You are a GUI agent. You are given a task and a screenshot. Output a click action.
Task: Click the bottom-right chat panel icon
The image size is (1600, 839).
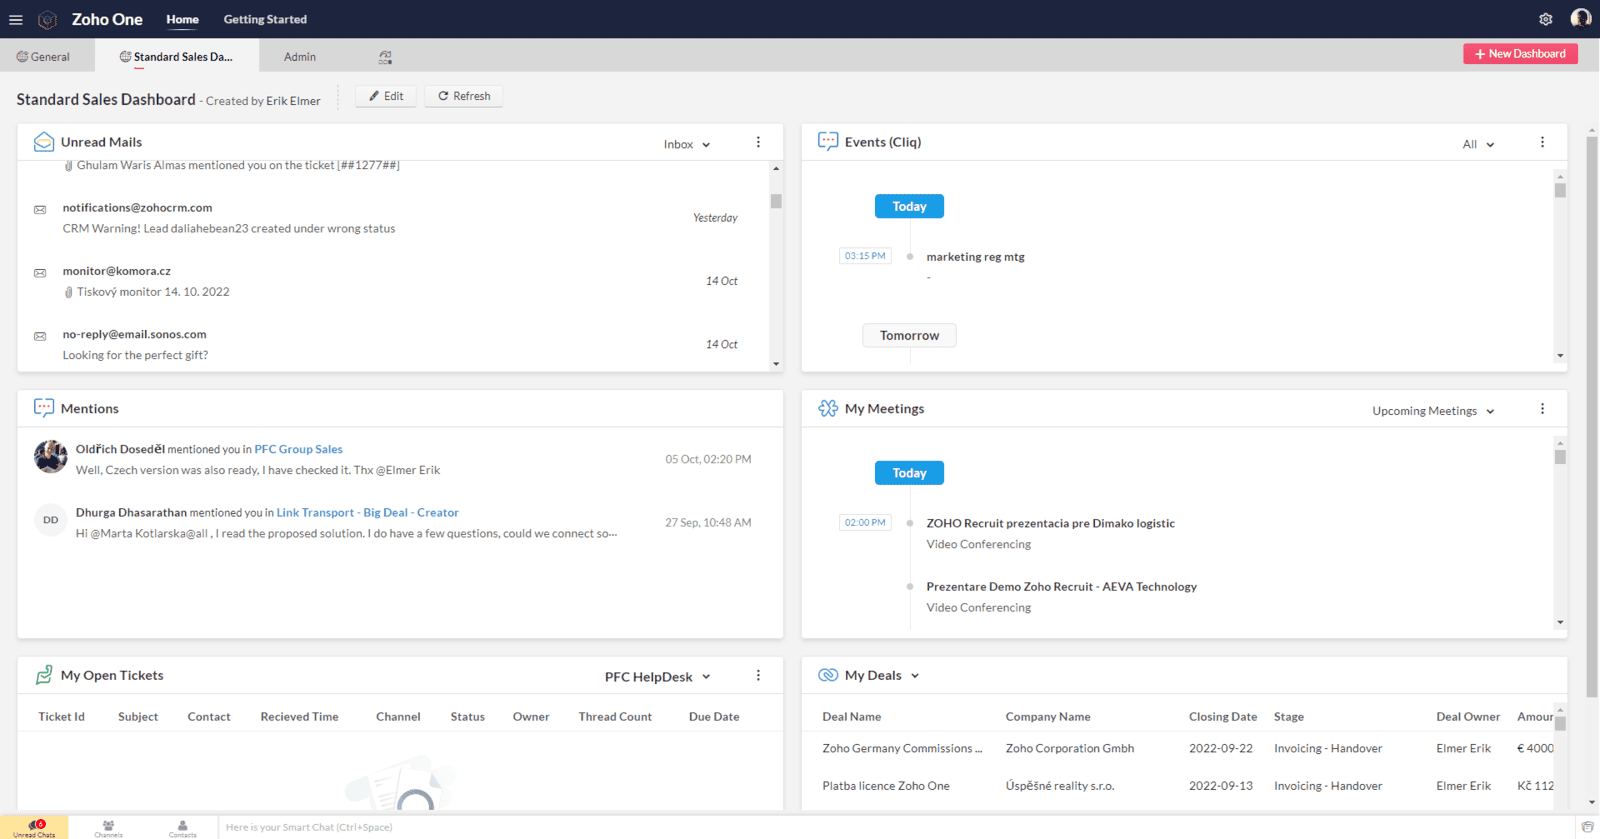point(1587,827)
